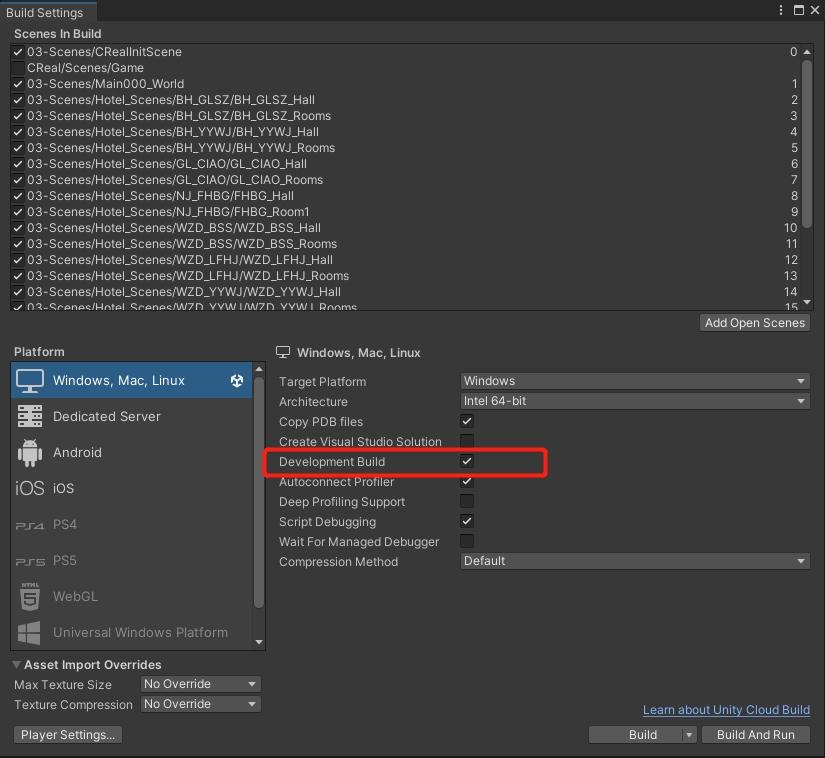Collapse Asset Import Overrides section
825x758 pixels.
pyautogui.click(x=17, y=665)
